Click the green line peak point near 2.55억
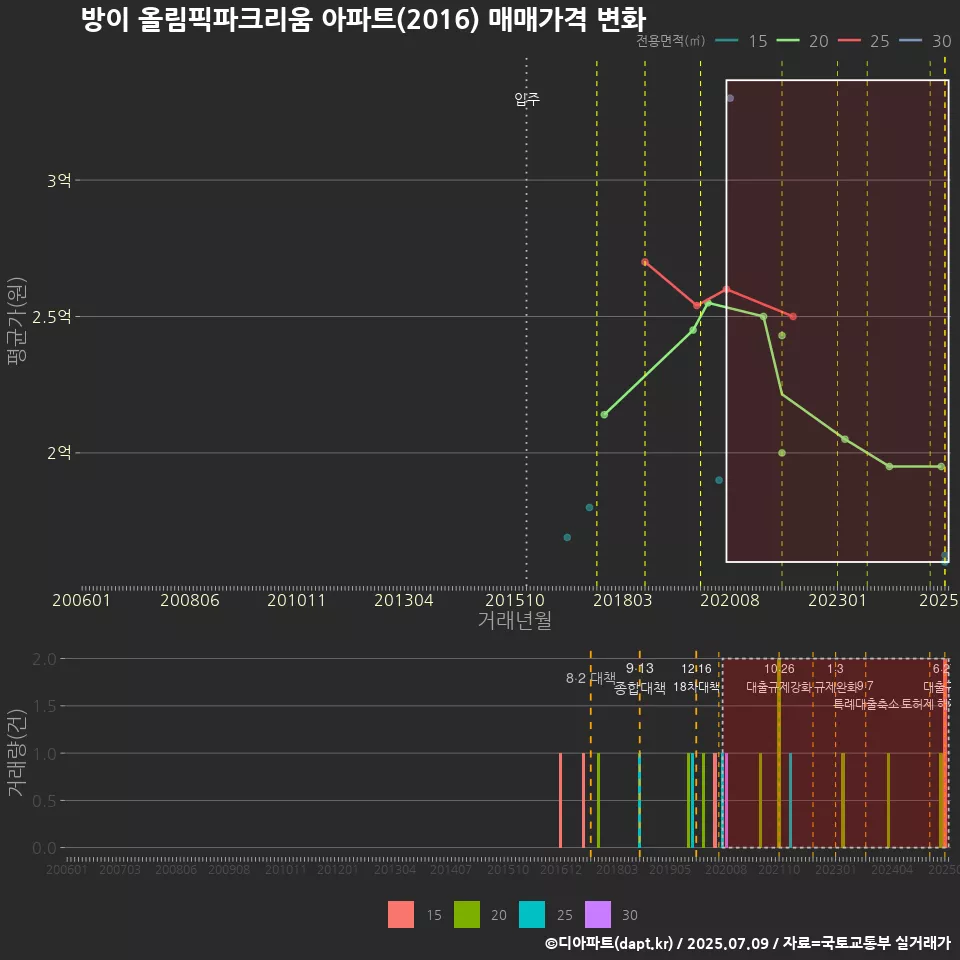 click(708, 303)
